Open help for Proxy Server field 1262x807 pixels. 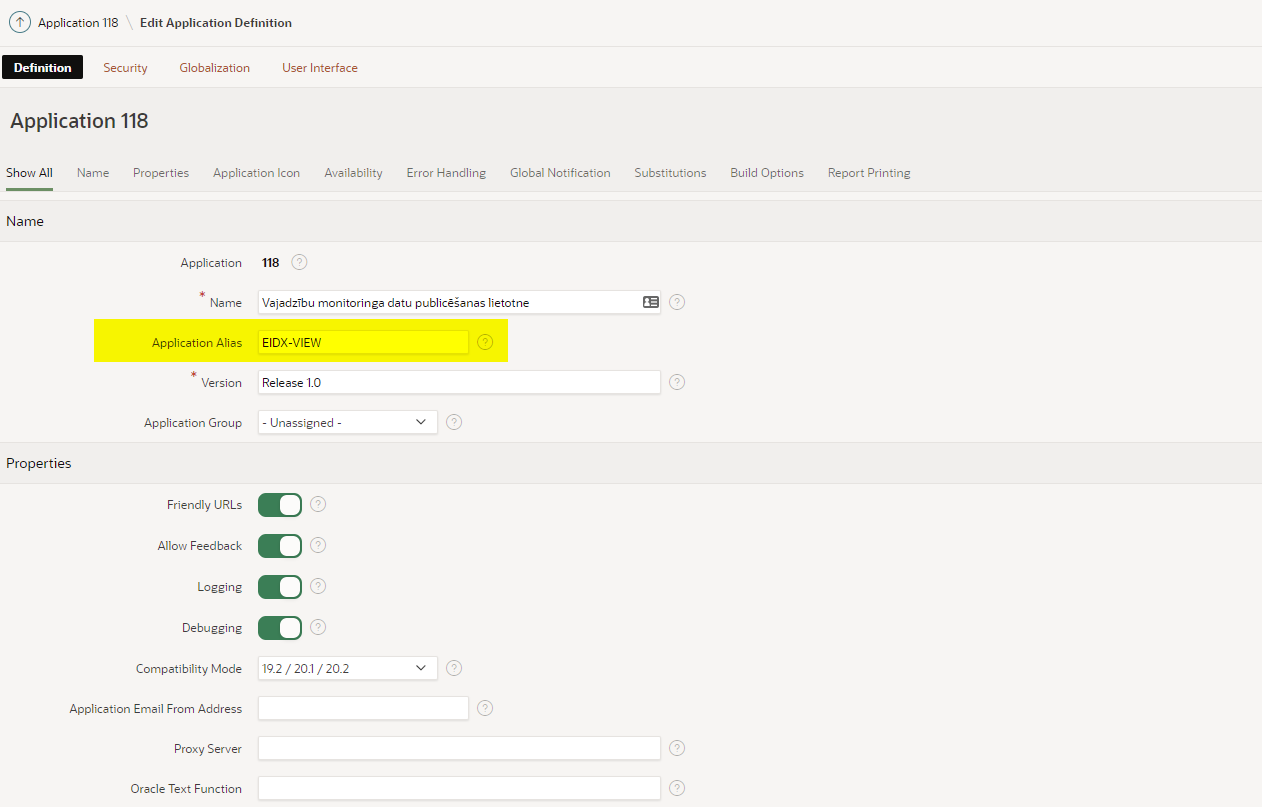click(677, 748)
